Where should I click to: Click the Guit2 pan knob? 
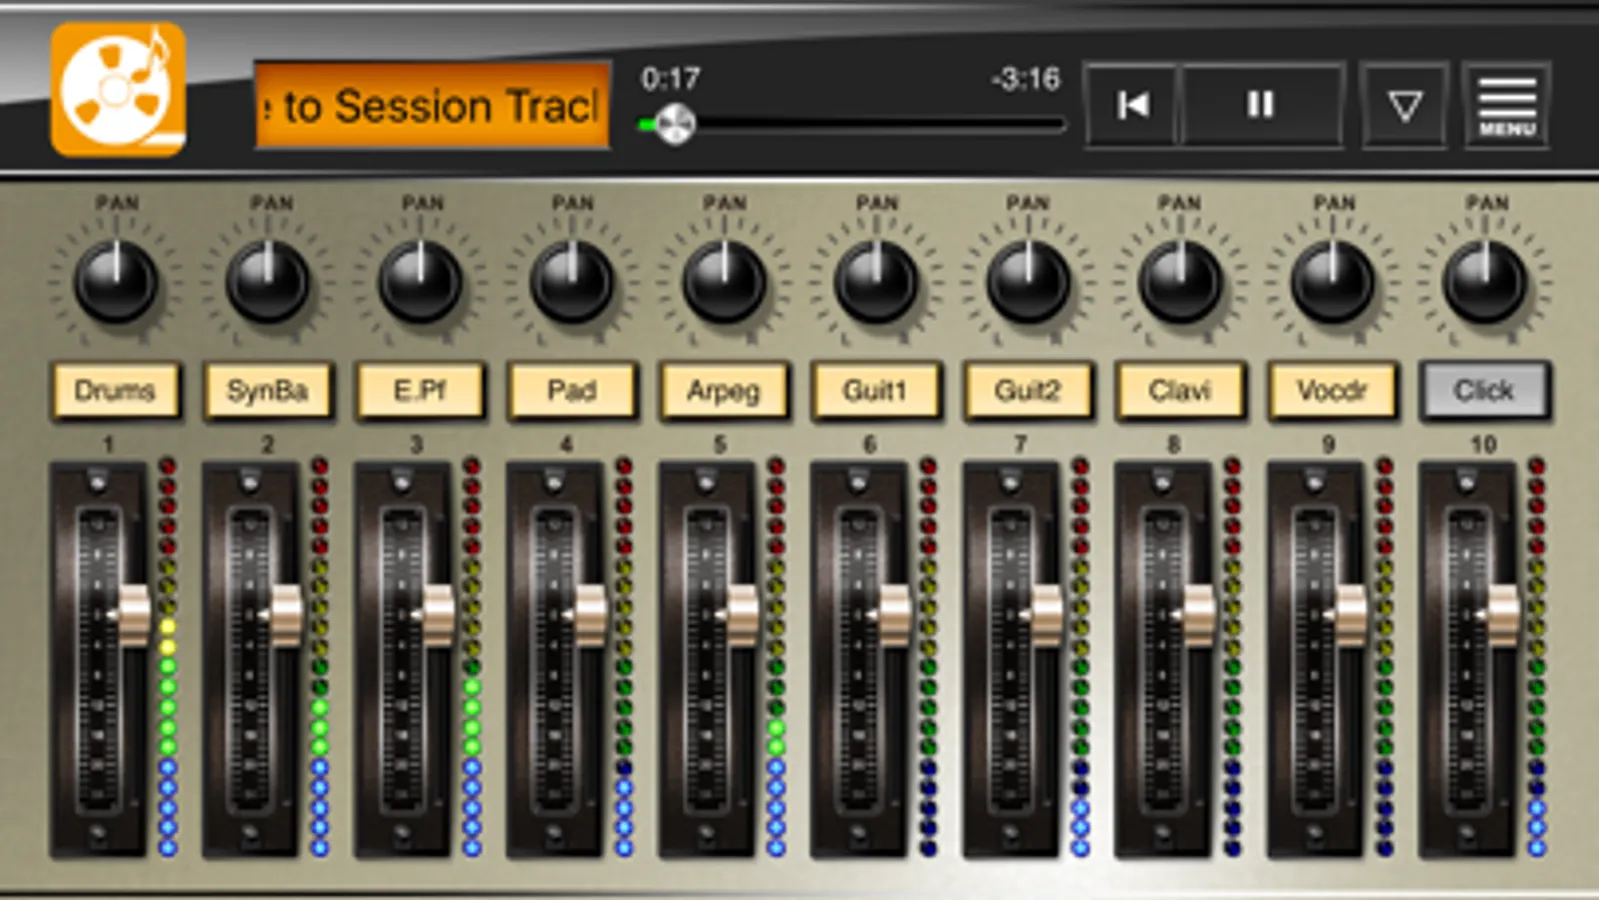1028,282
